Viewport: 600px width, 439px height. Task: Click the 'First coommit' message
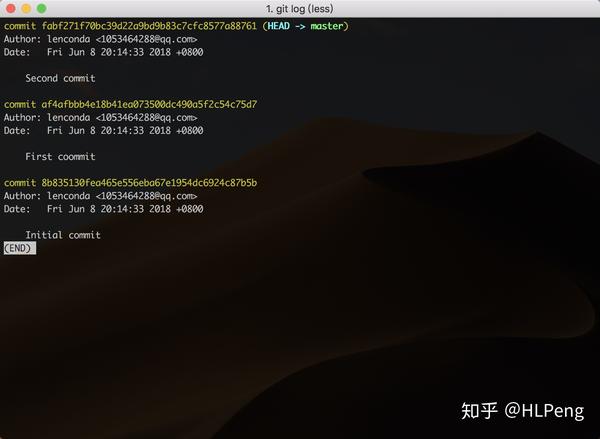click(x=60, y=157)
